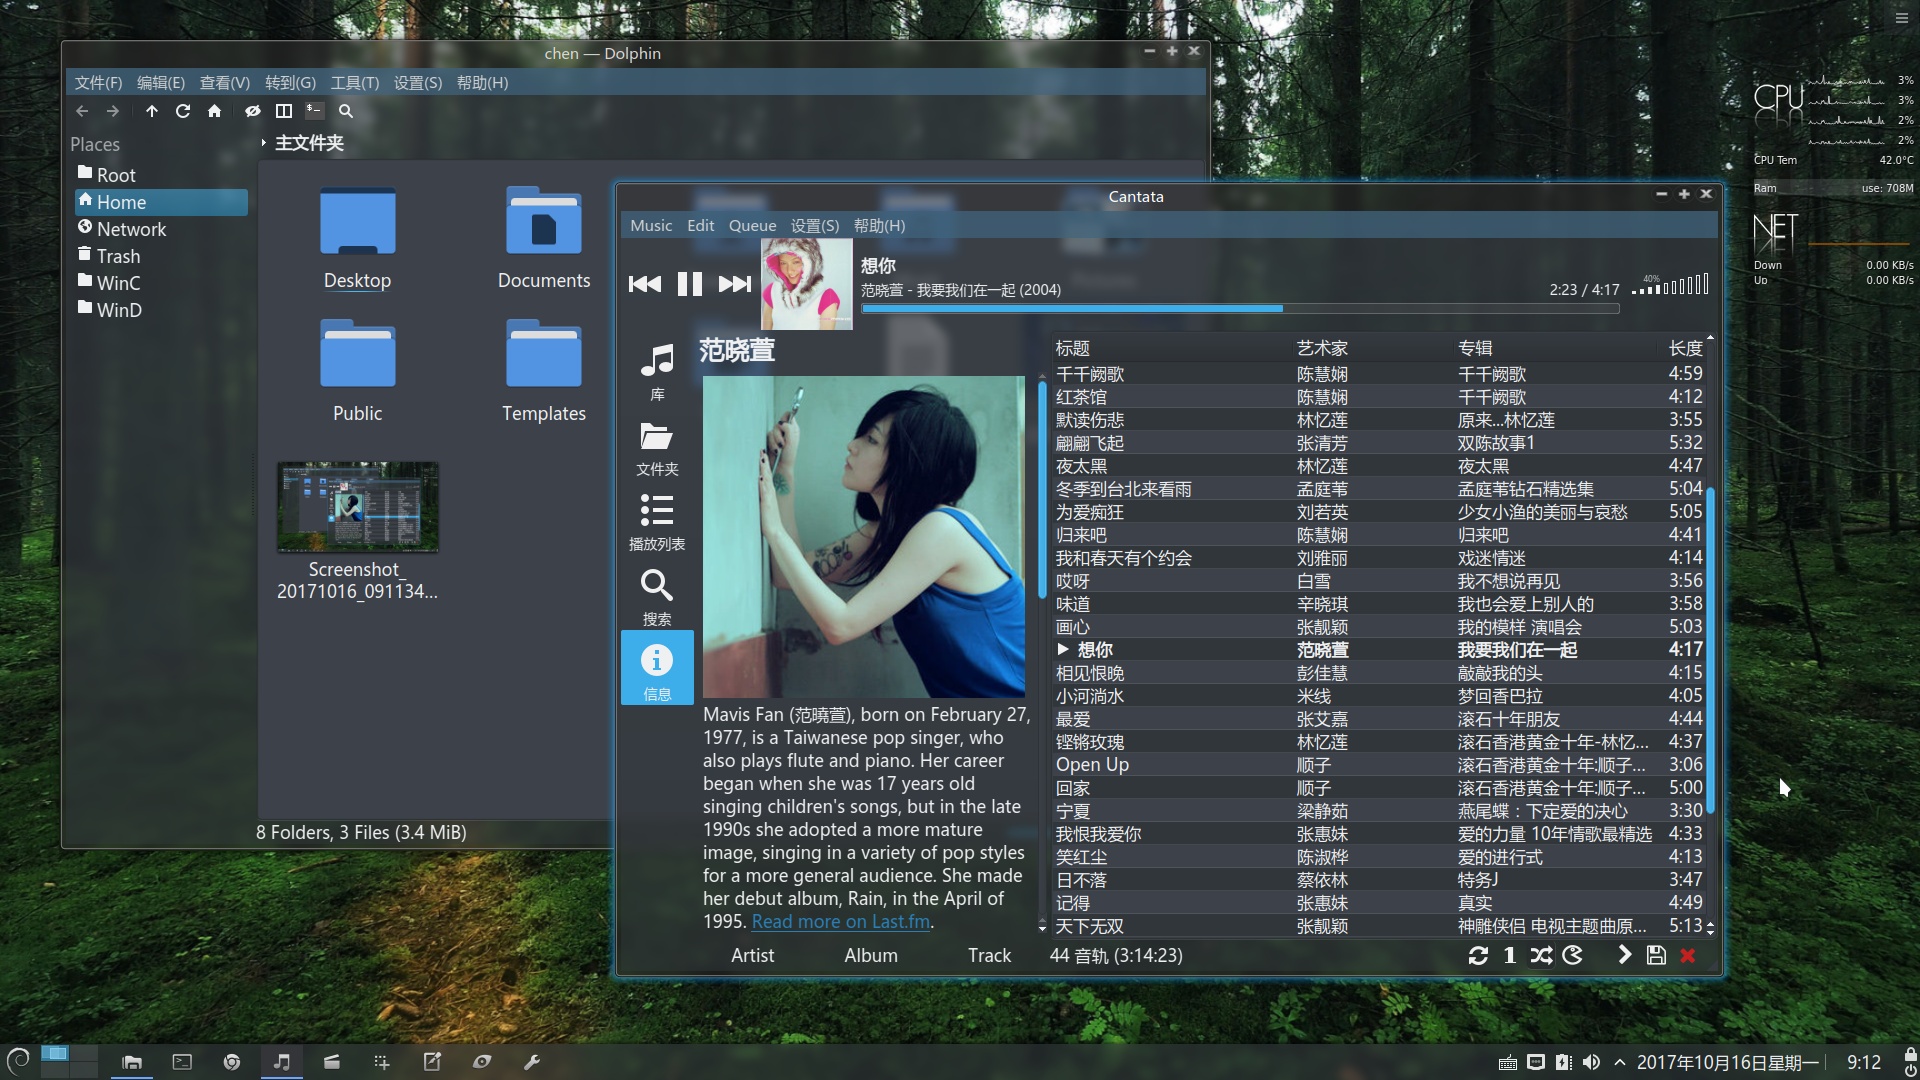Expand the 主文件夹 breadcrumb arrow
Image resolution: width=1920 pixels, height=1080 pixels.
point(264,143)
